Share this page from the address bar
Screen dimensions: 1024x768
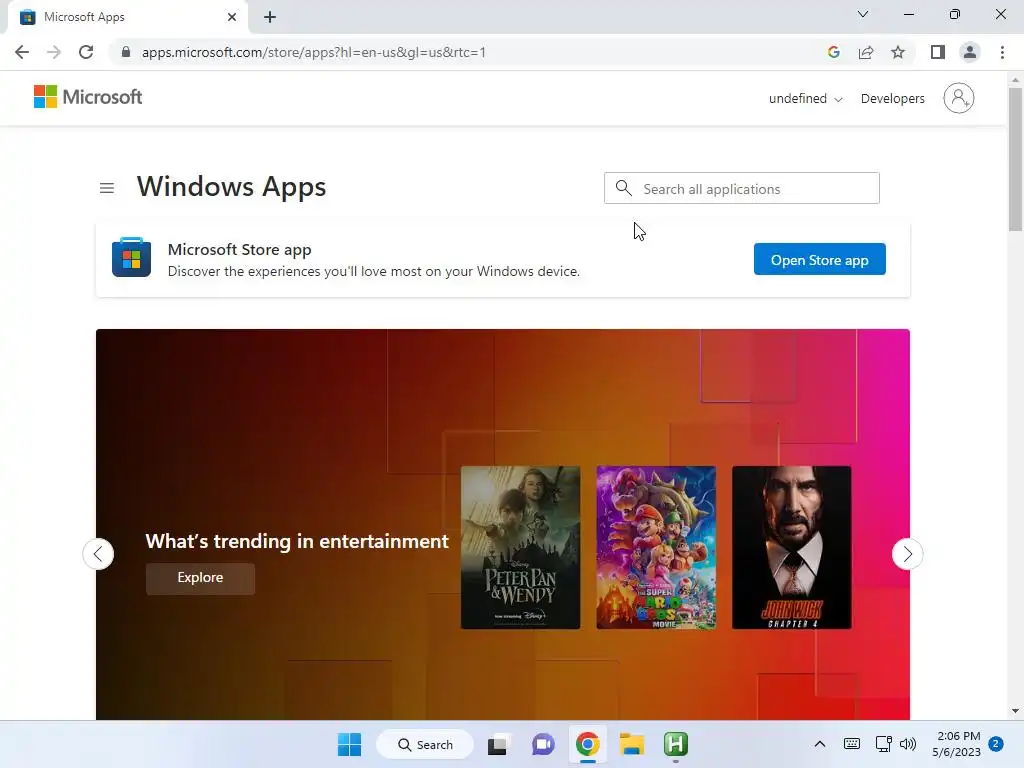[866, 52]
